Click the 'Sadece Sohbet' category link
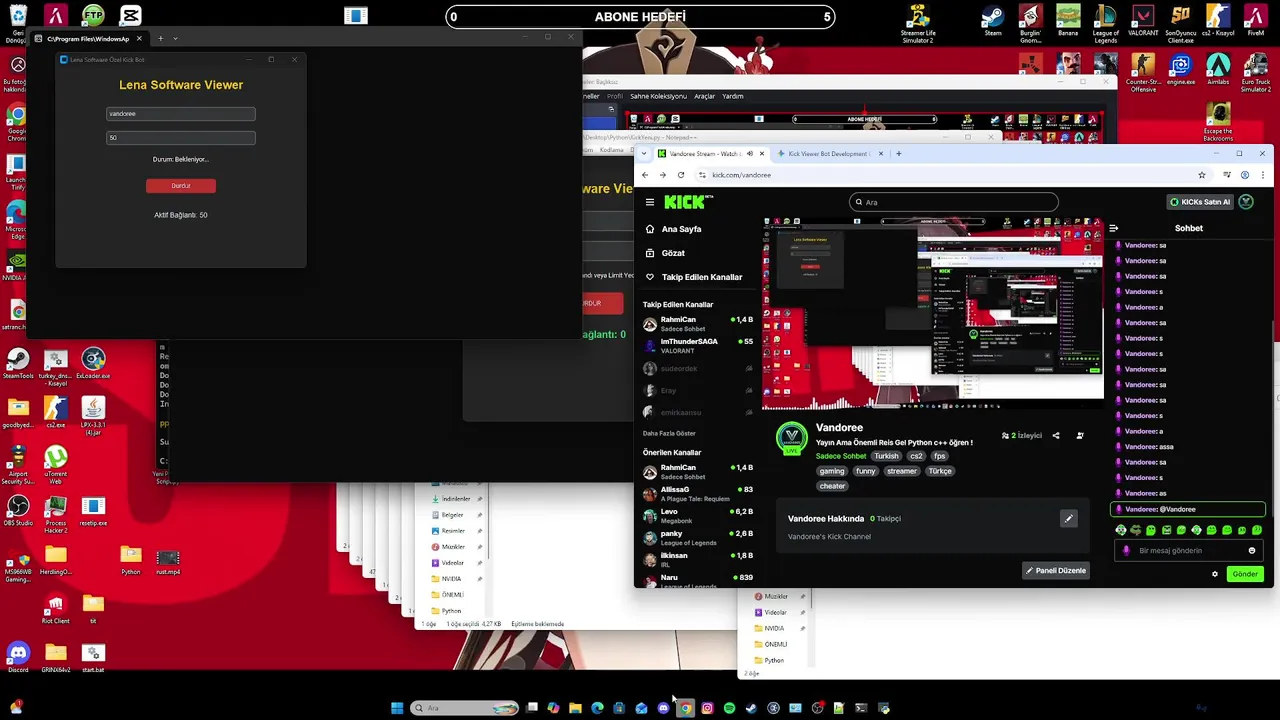 [x=841, y=456]
